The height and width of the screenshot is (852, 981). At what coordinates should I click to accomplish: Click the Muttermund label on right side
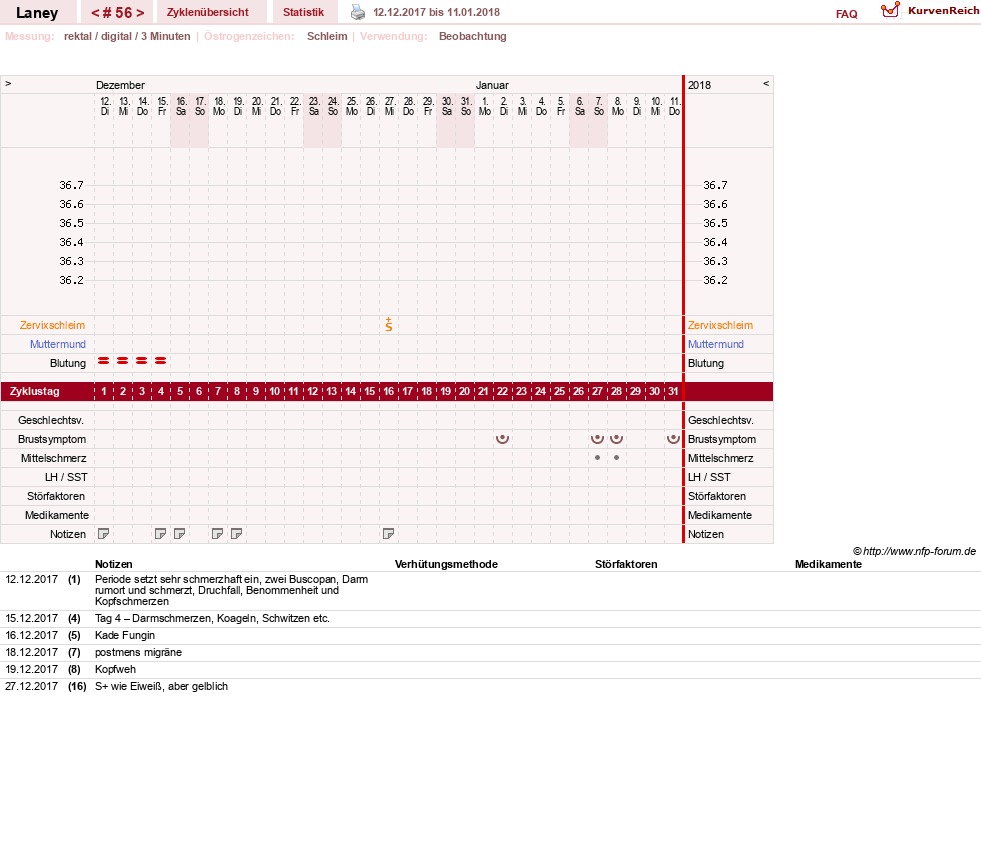click(716, 344)
